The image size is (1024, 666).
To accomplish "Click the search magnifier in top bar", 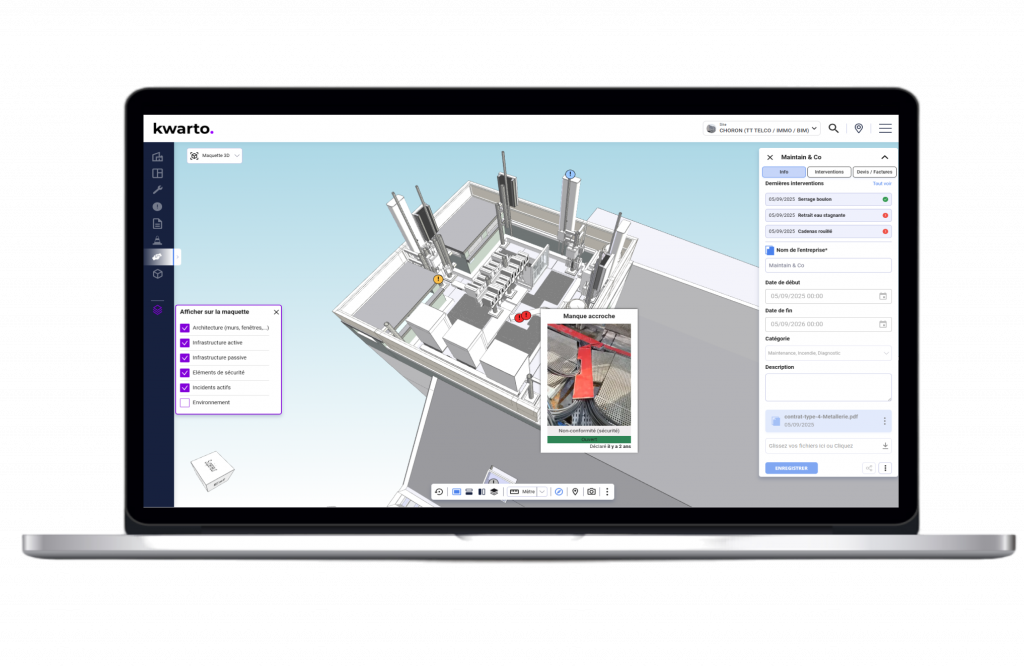I will pyautogui.click(x=833, y=129).
